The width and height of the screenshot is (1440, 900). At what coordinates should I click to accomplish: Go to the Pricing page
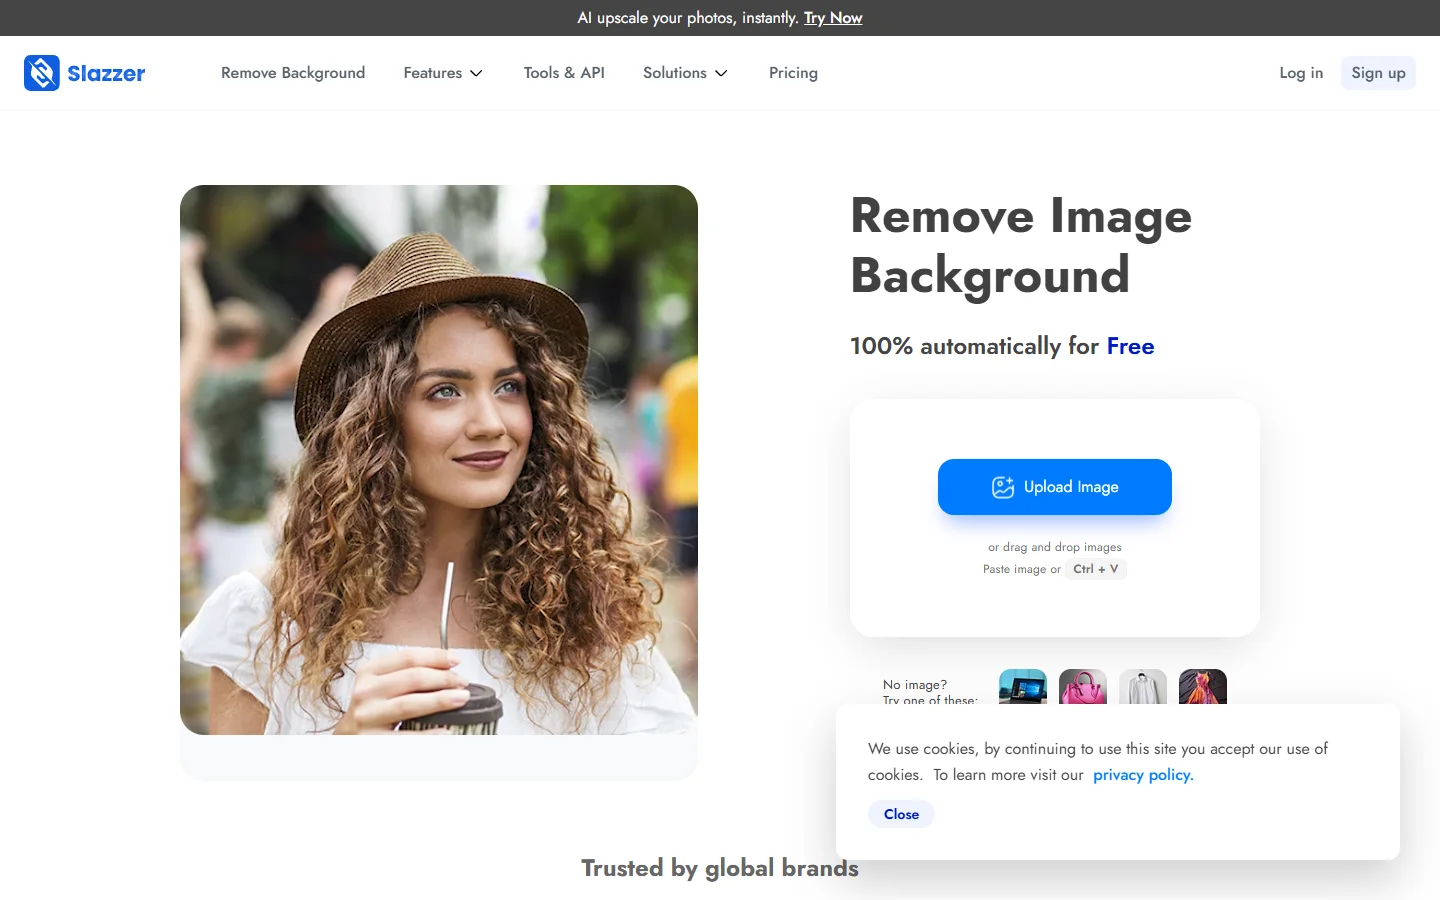click(x=793, y=72)
